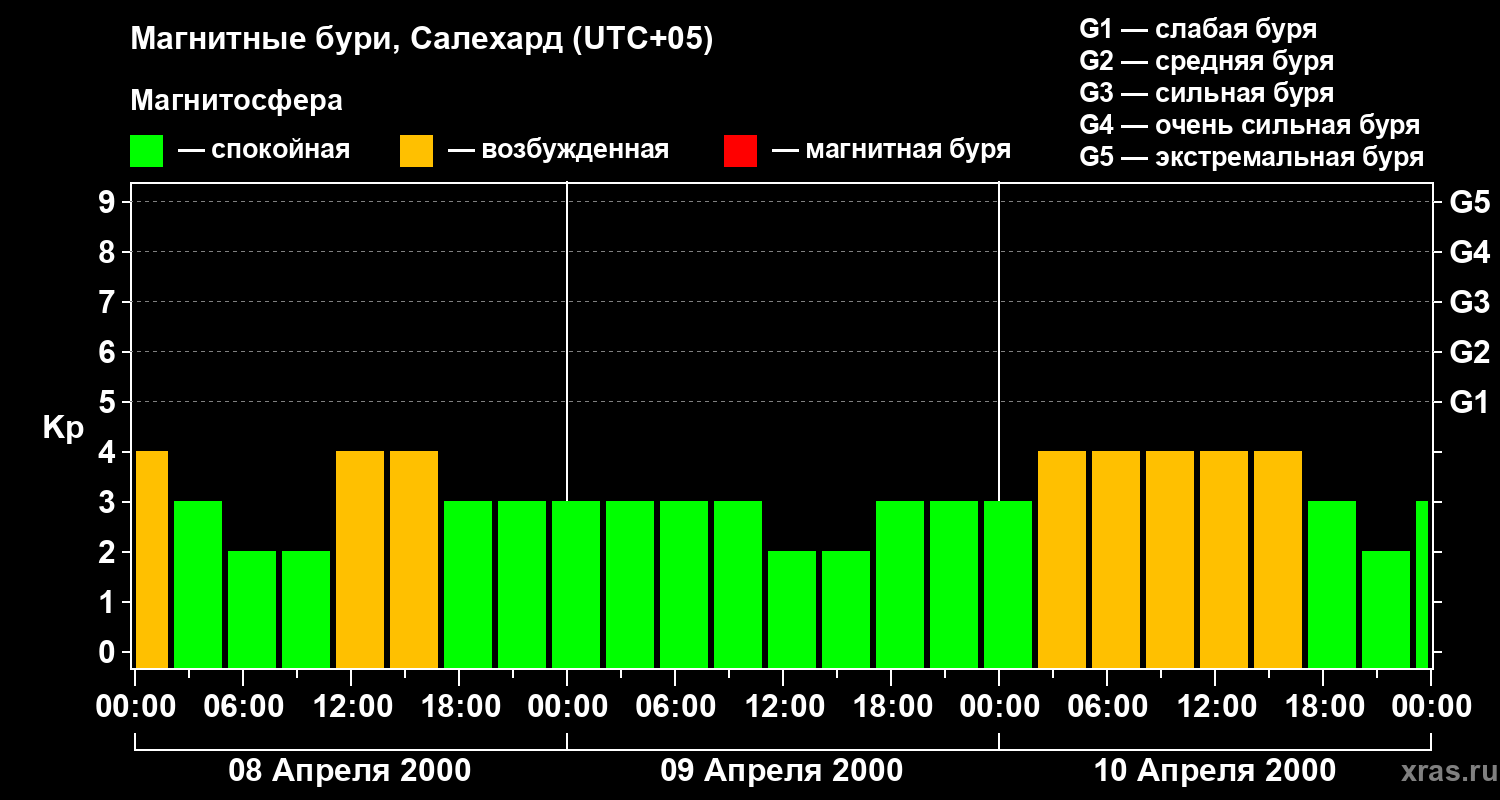Image resolution: width=1500 pixels, height=800 pixels.
Task: Click the red 'магнитная буря' legend swatch
Action: point(740,151)
